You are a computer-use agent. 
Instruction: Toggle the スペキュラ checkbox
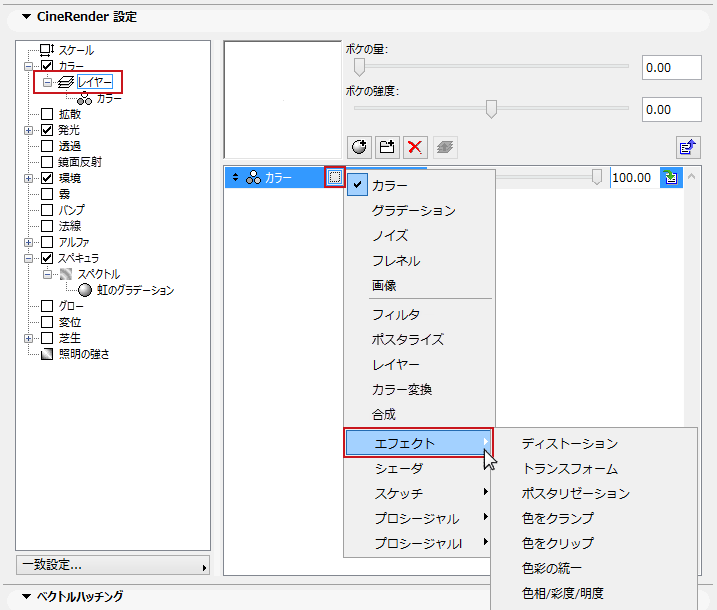click(x=47, y=258)
